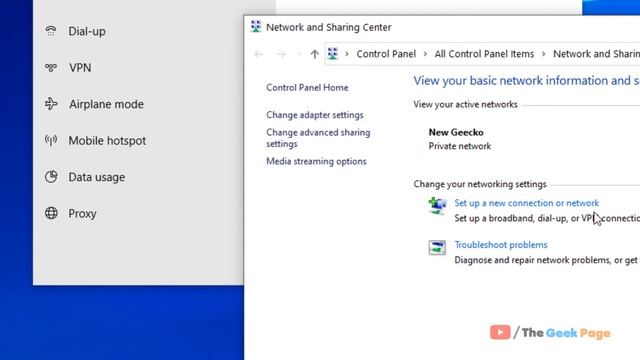
Task: Click the Network and Sharing Center title bar
Action: [x=442, y=27]
